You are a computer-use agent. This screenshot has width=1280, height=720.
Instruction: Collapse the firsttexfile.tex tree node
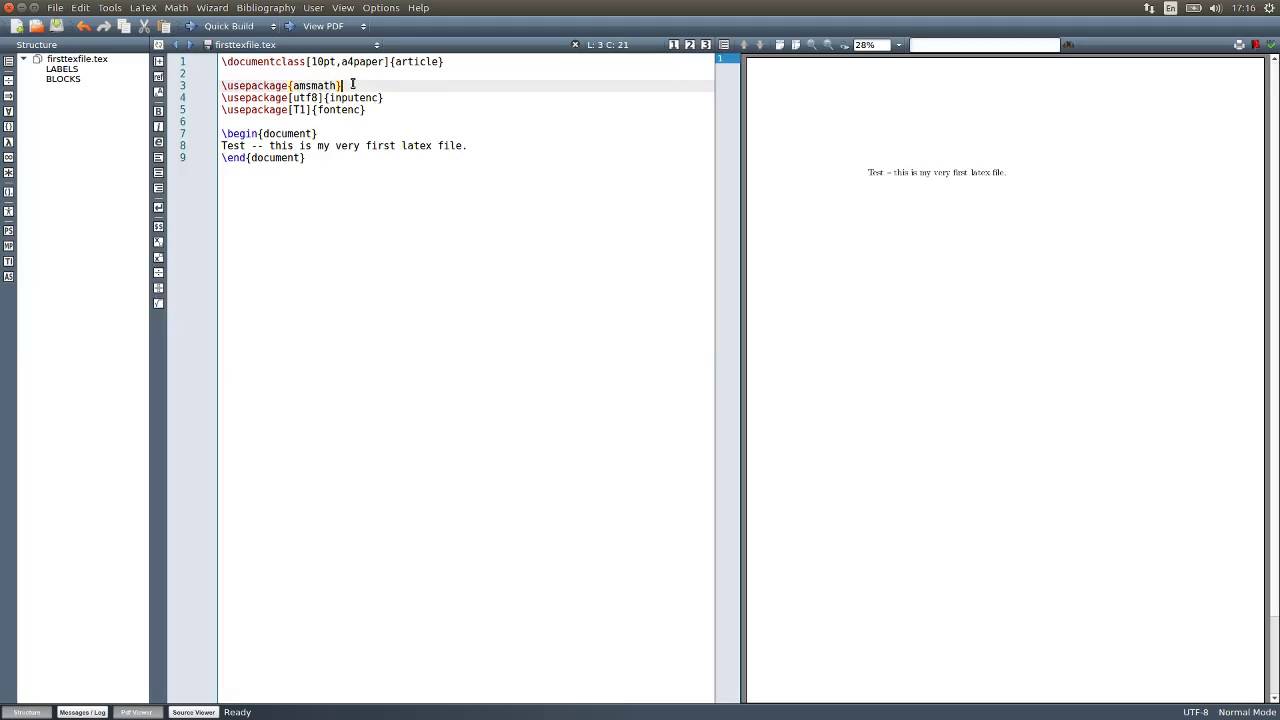coord(24,59)
